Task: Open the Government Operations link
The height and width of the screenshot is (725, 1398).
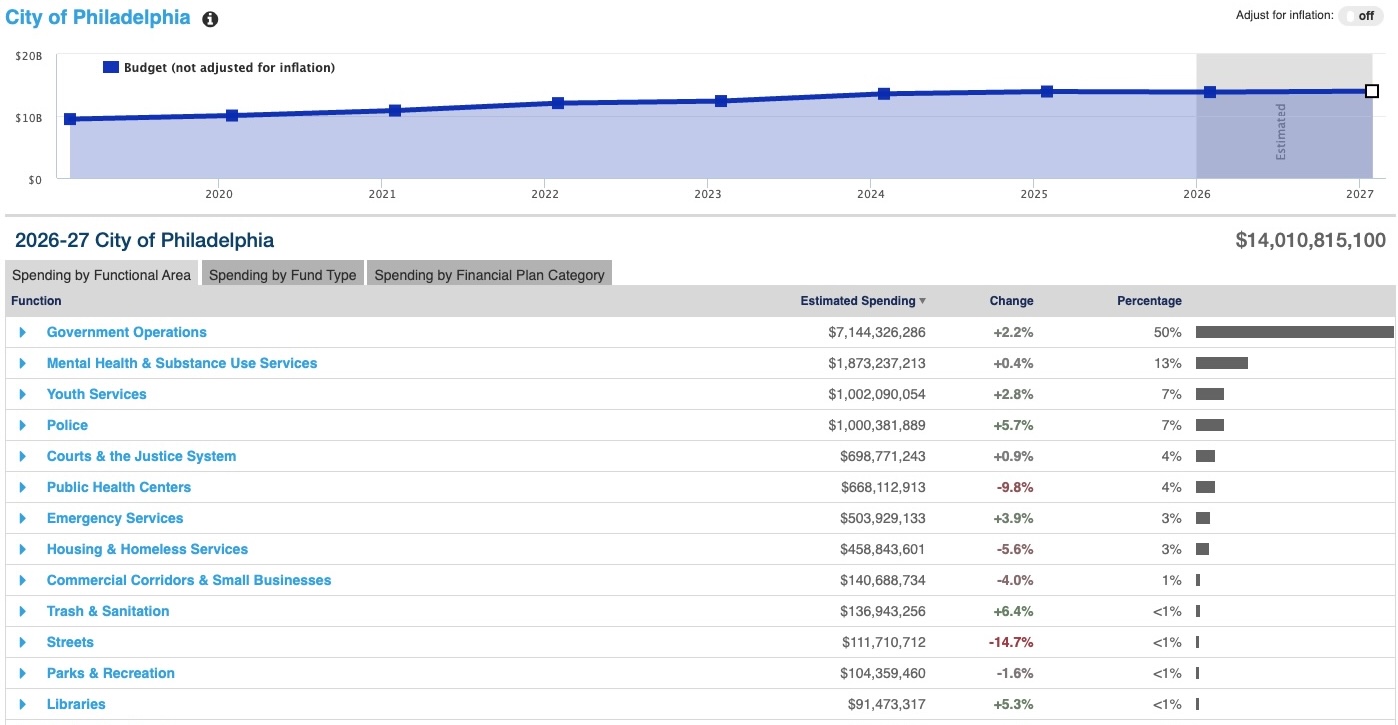Action: point(127,332)
